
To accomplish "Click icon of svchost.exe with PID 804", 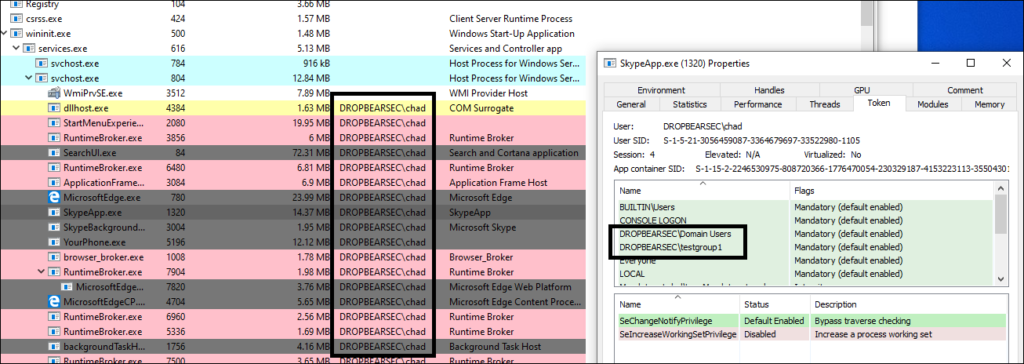I will point(41,78).
